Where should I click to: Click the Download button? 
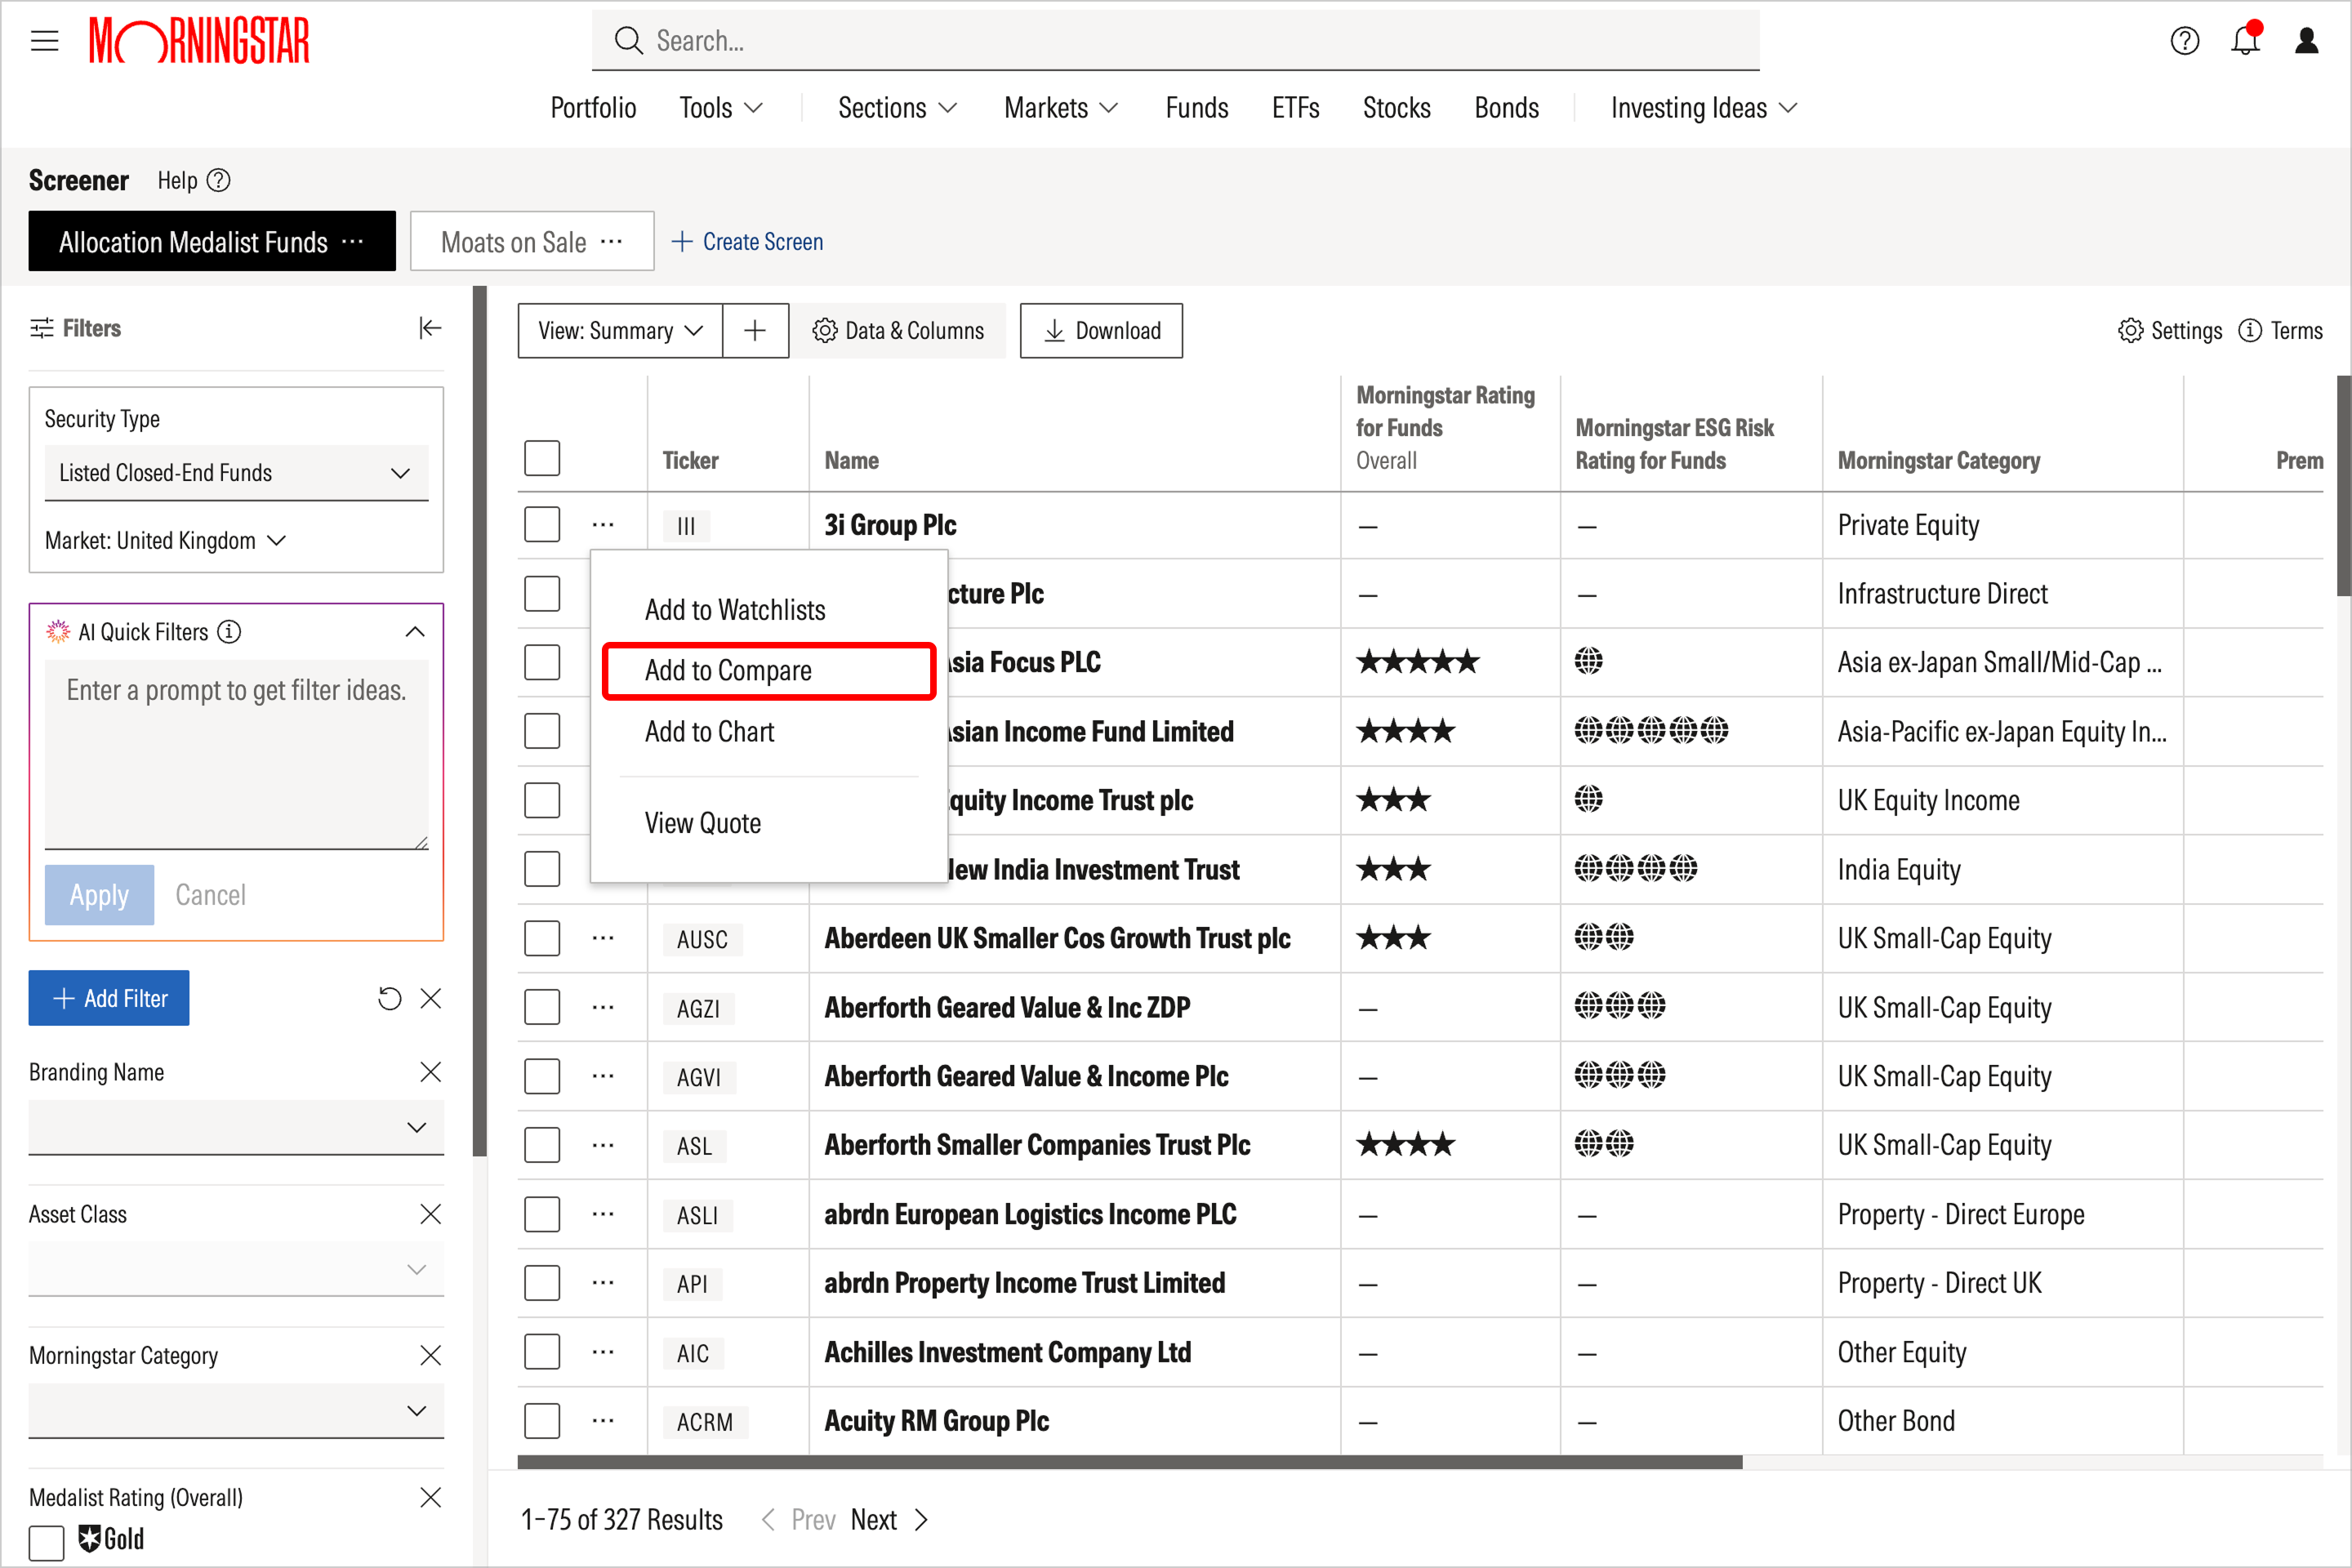point(1101,331)
